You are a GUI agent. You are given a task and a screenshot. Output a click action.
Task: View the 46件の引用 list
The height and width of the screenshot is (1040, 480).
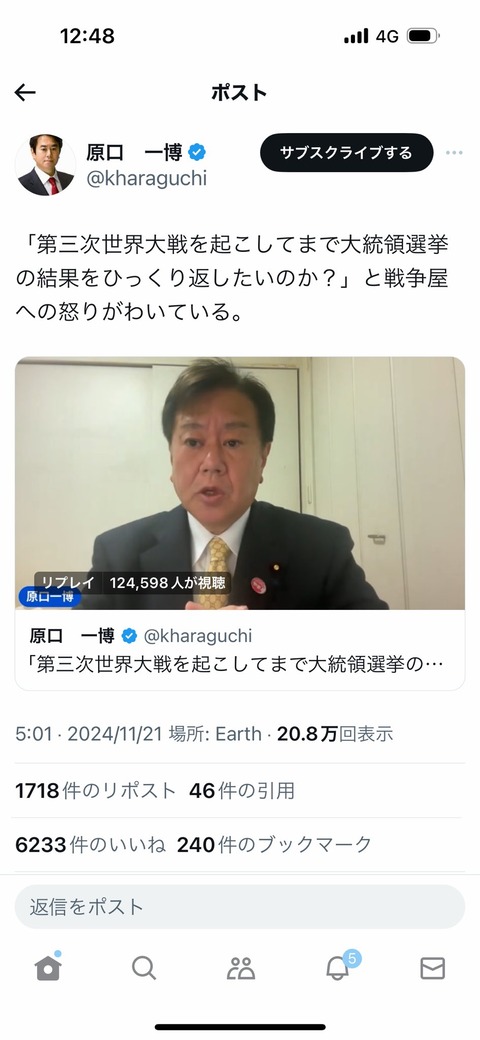242,791
